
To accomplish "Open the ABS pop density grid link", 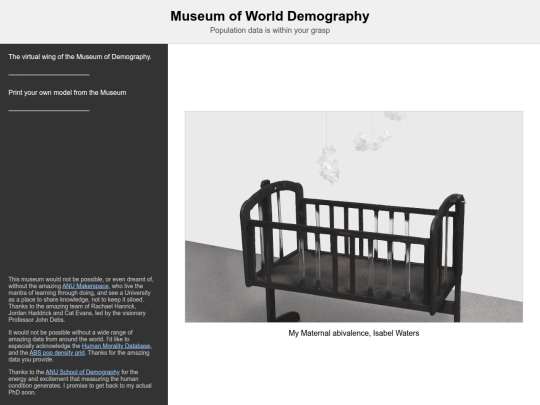I will [57, 353].
